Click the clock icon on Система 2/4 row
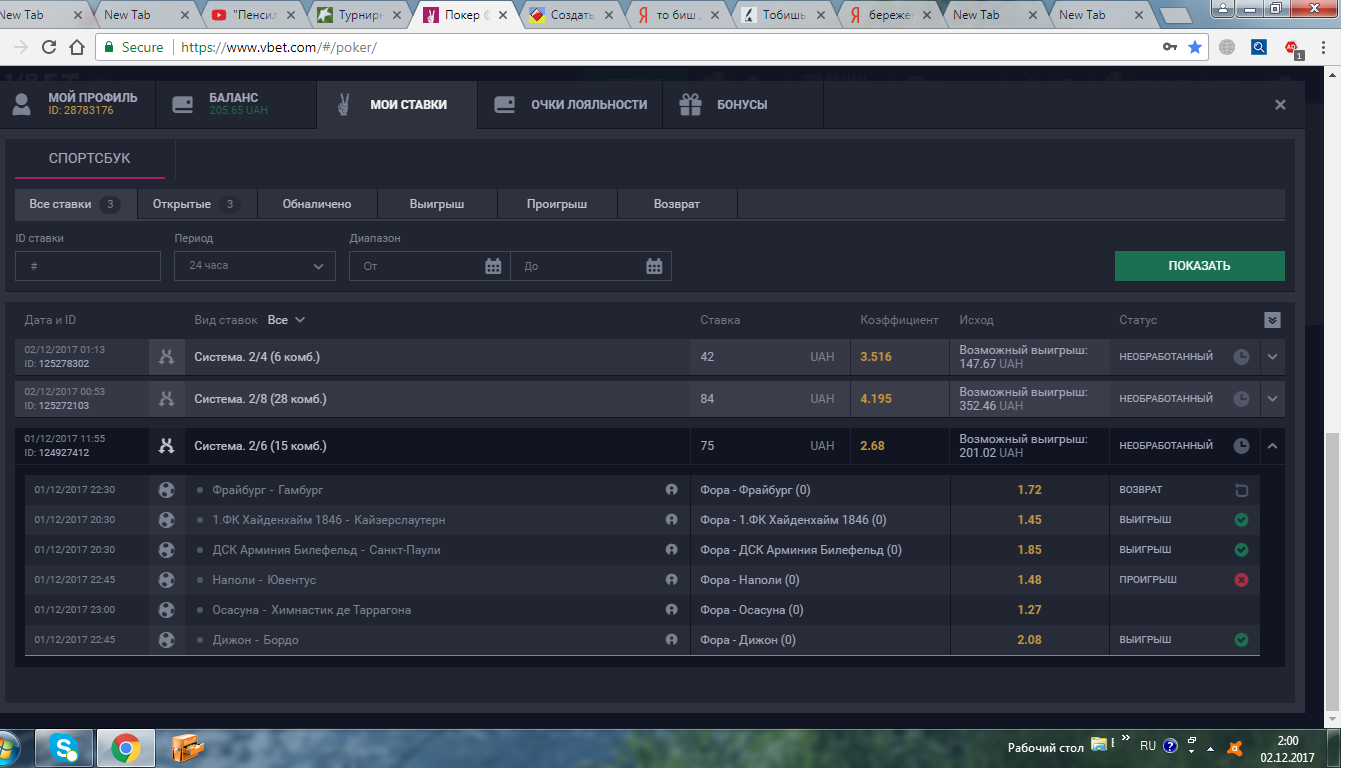1366x768 pixels. click(1241, 357)
